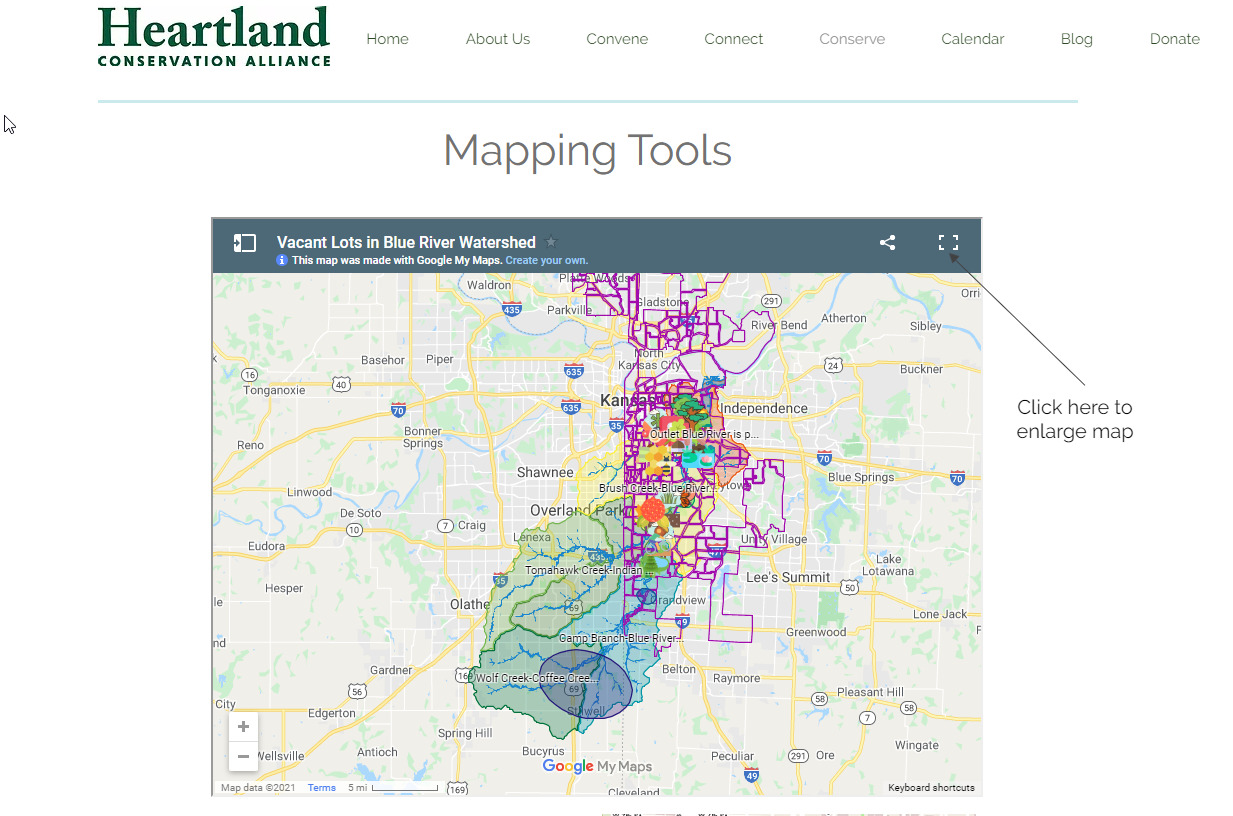Open map Keyboard shortcuts
Screen dimensions: 1233x816
931,788
